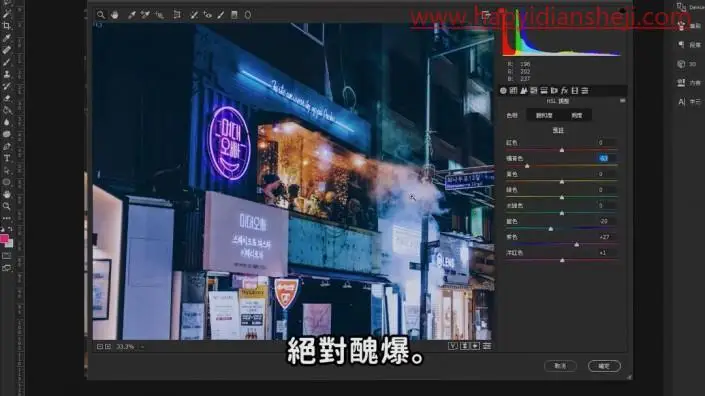The height and width of the screenshot is (396, 705).
Task: Choose the Red Eye Removal tool
Action: [x=207, y=15]
